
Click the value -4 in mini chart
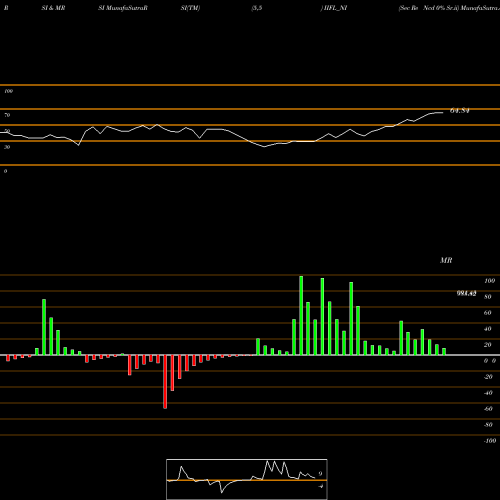click(x=321, y=486)
